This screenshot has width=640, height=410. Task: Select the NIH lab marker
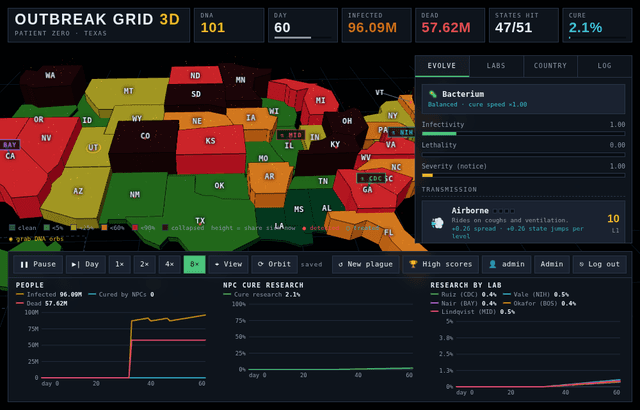(x=402, y=133)
